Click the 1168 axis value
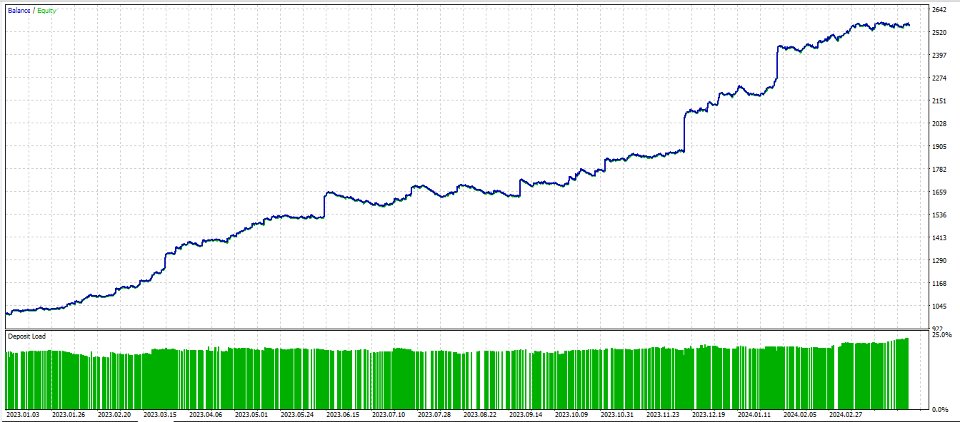 click(x=939, y=284)
